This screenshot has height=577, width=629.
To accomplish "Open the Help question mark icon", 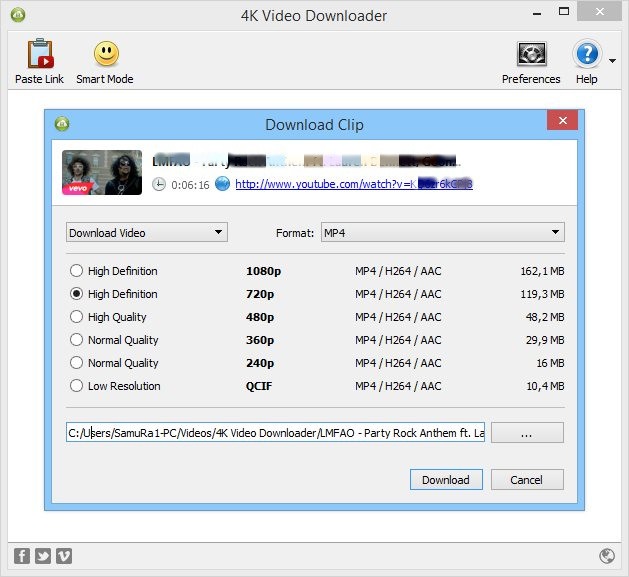I will pos(587,53).
